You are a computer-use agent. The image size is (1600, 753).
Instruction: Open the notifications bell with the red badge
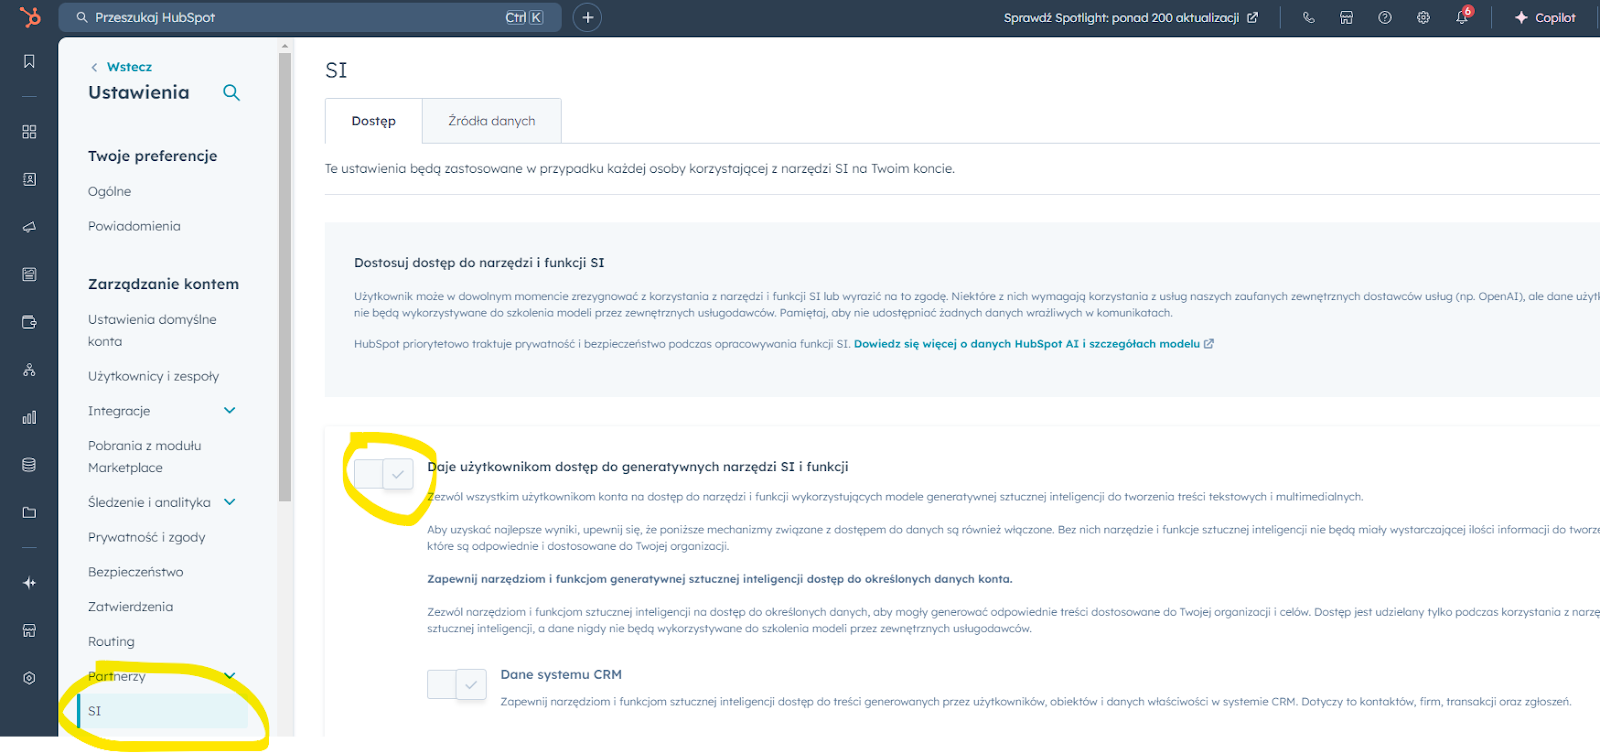coord(1462,17)
